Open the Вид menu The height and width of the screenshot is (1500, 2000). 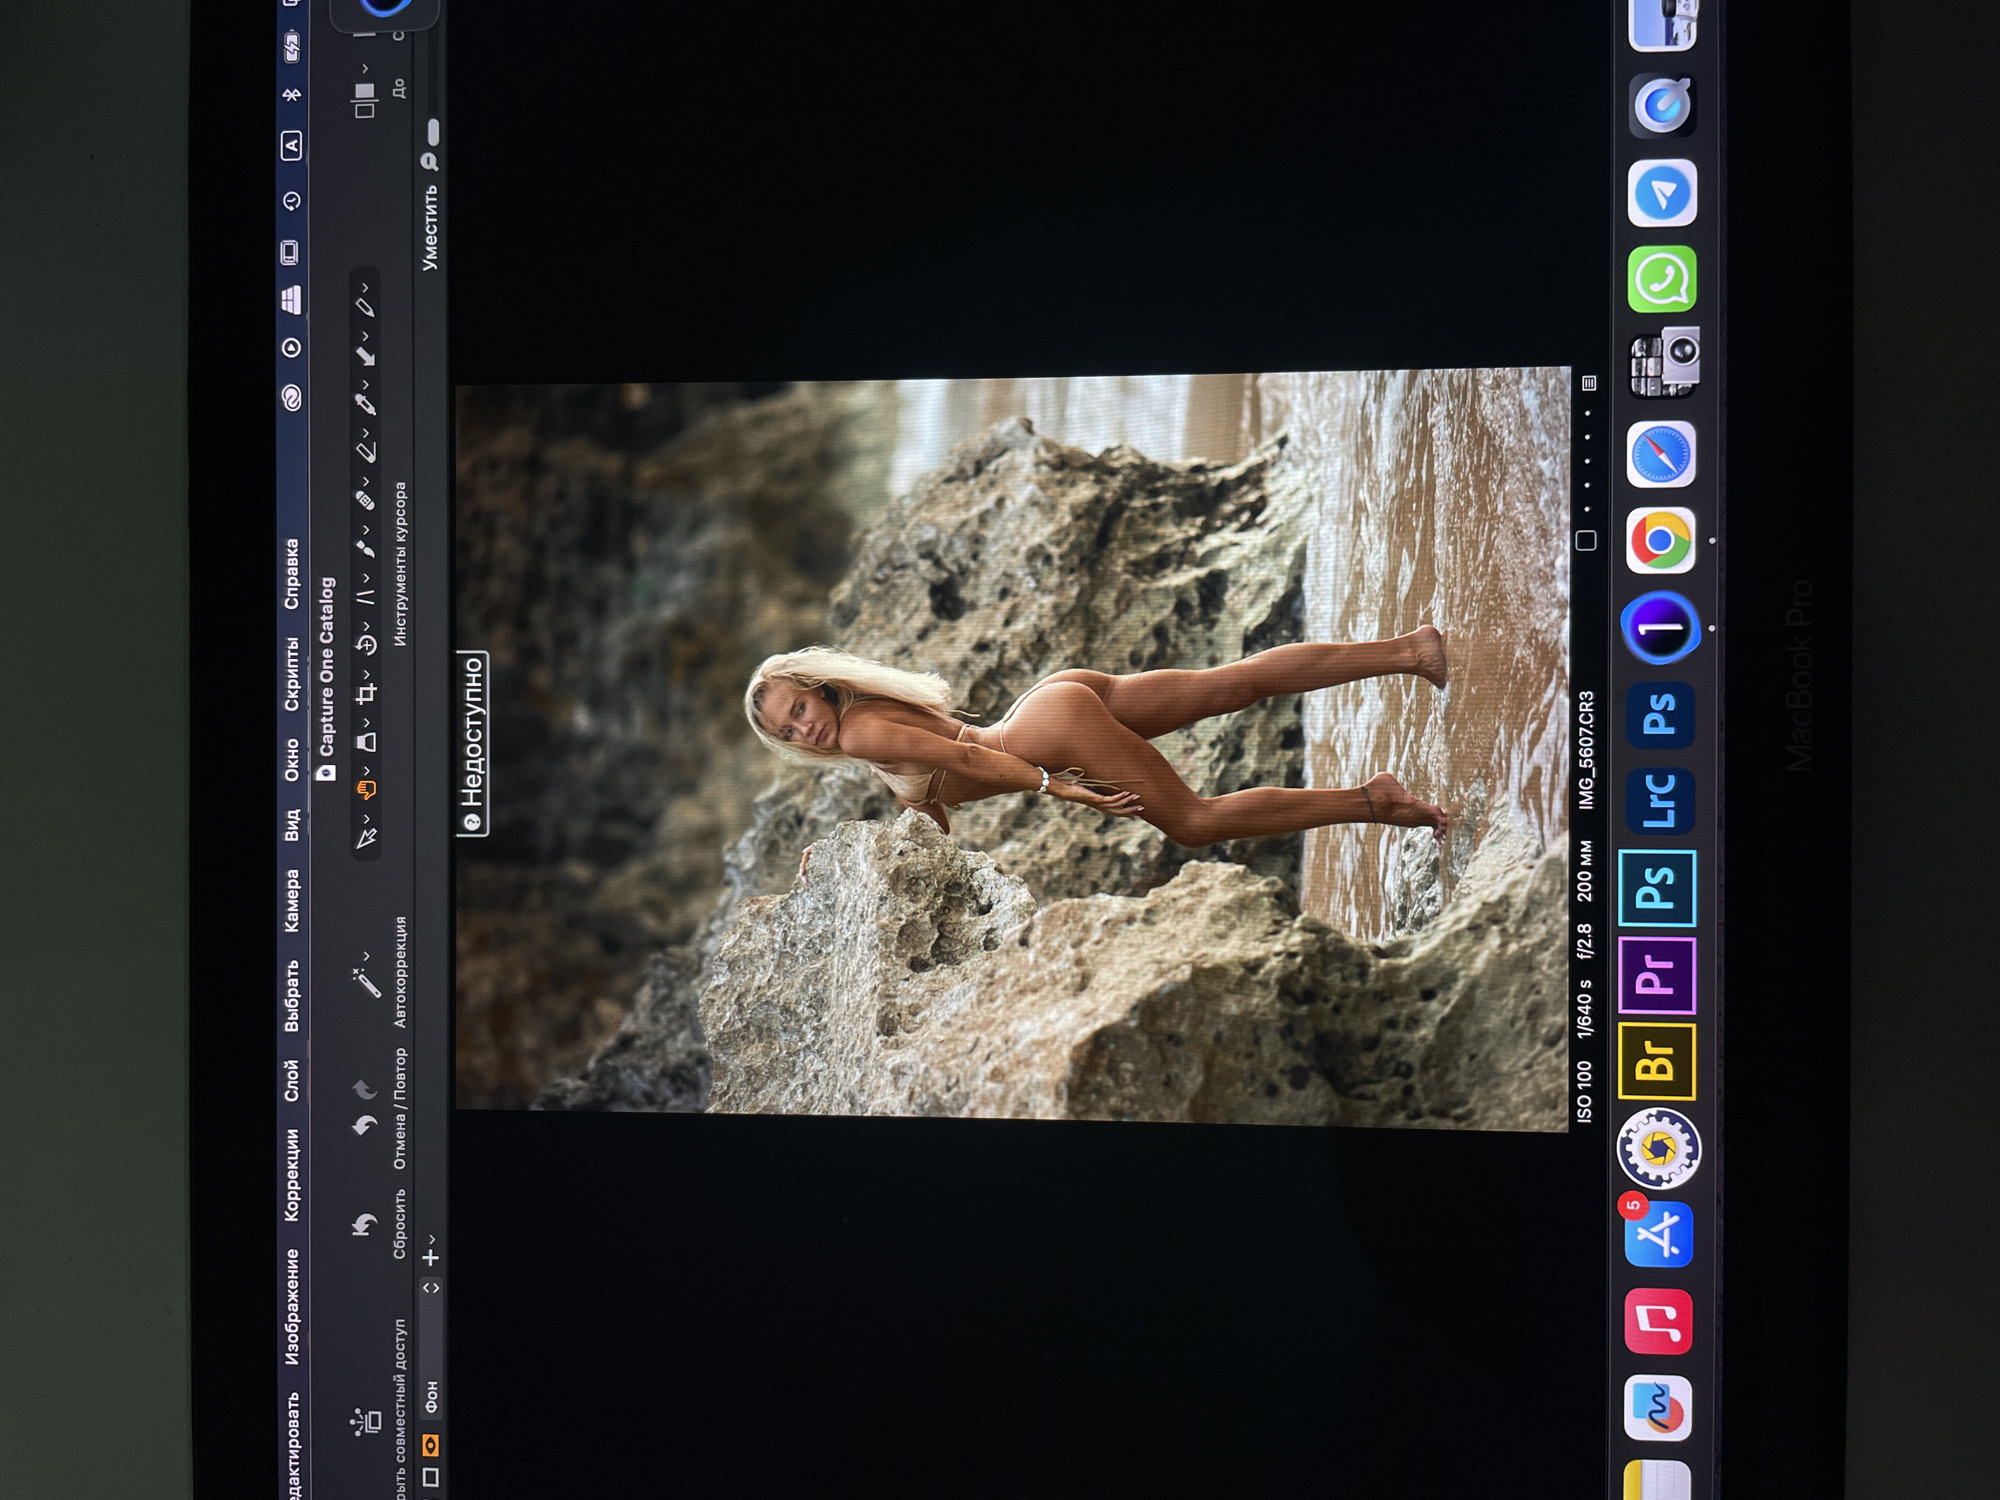291,825
